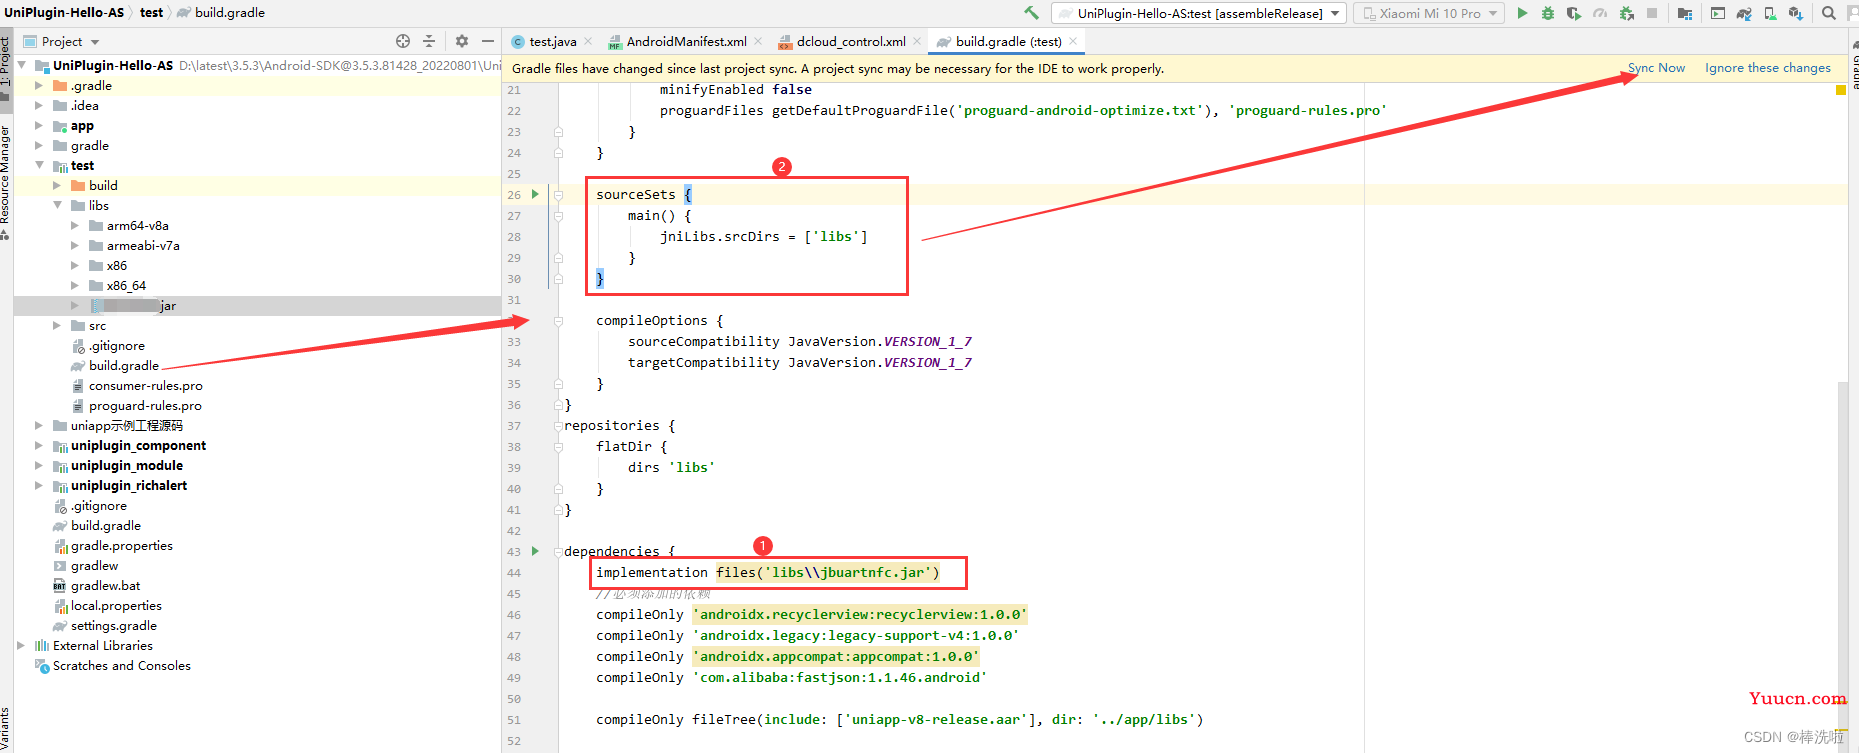1859x753 pixels.
Task: Expand the .gradle folder
Action: pyautogui.click(x=39, y=85)
